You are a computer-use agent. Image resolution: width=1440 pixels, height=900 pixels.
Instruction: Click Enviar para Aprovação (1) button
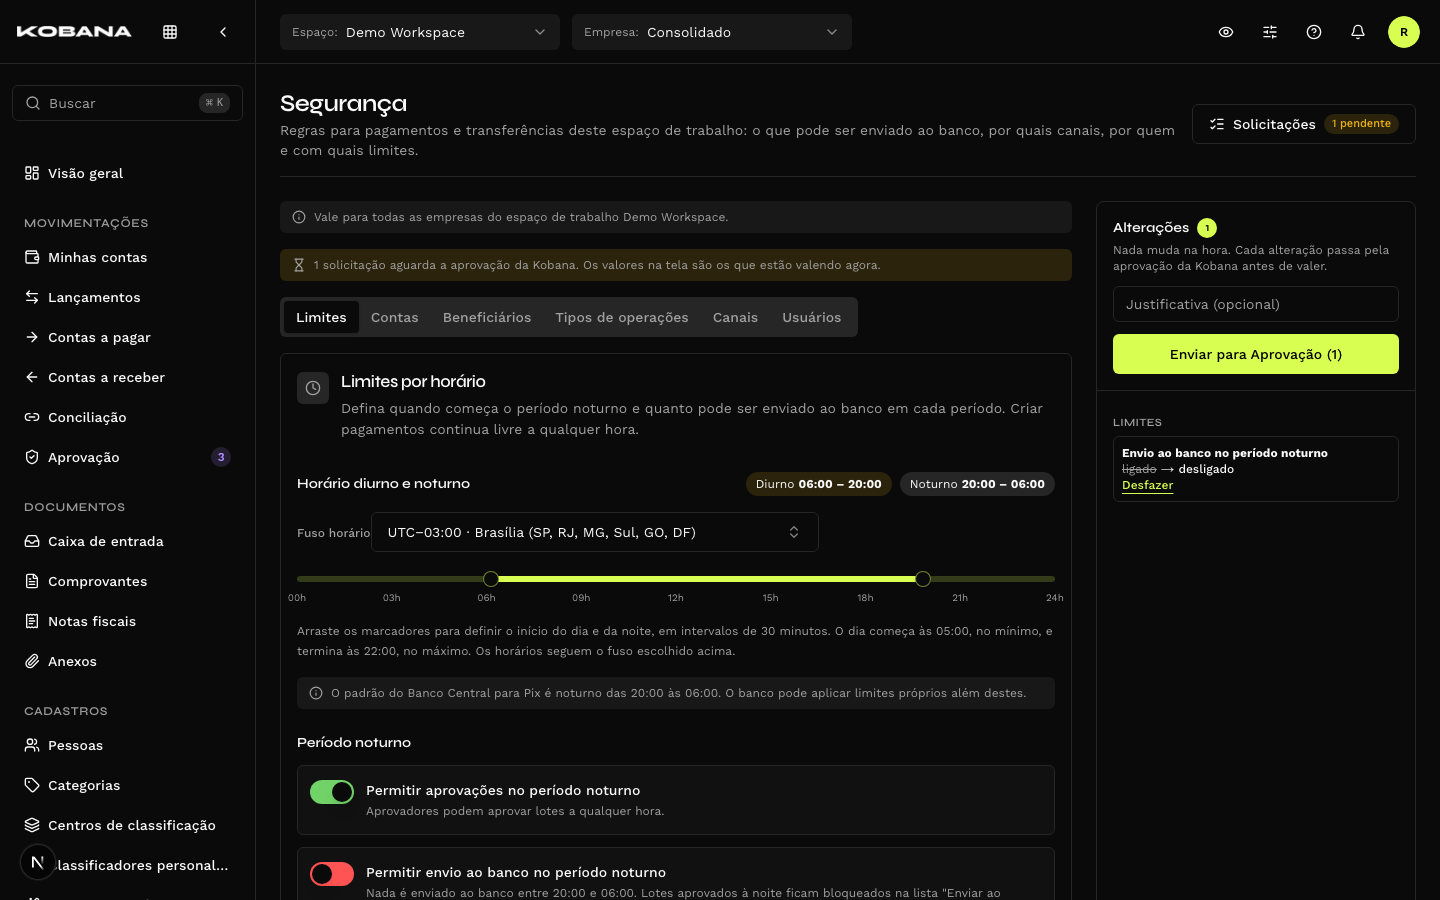pos(1256,354)
